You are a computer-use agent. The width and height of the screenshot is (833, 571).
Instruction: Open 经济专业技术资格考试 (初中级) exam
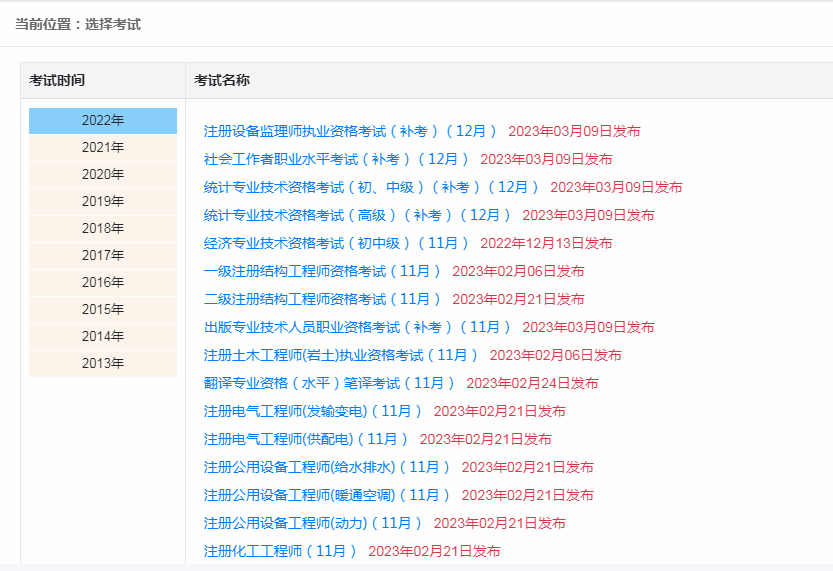click(x=336, y=243)
